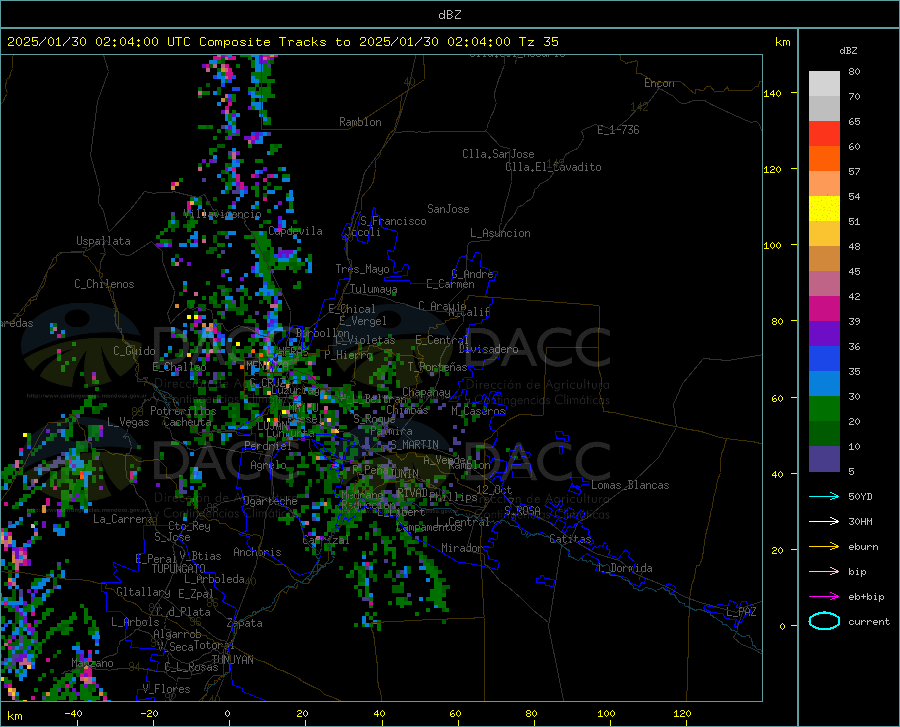The width and height of the screenshot is (900, 727).
Task: Click the 'eburn' legend label
Action: tap(863, 546)
